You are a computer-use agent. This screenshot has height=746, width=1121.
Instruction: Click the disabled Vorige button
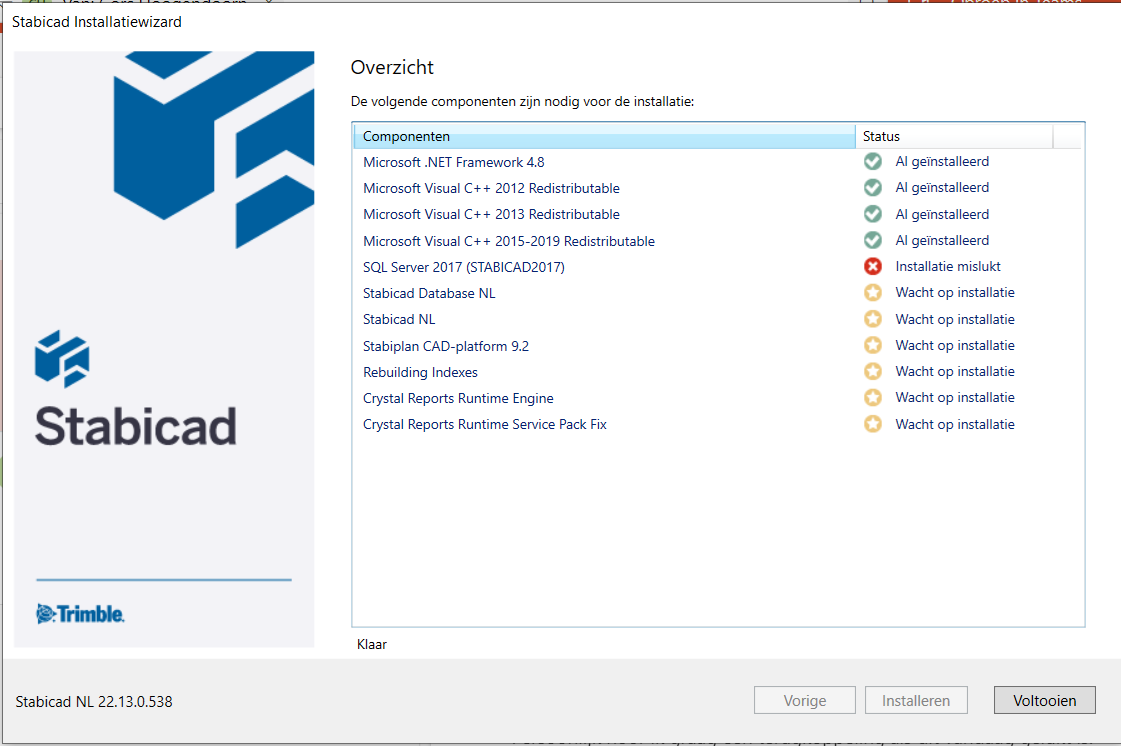(x=804, y=700)
